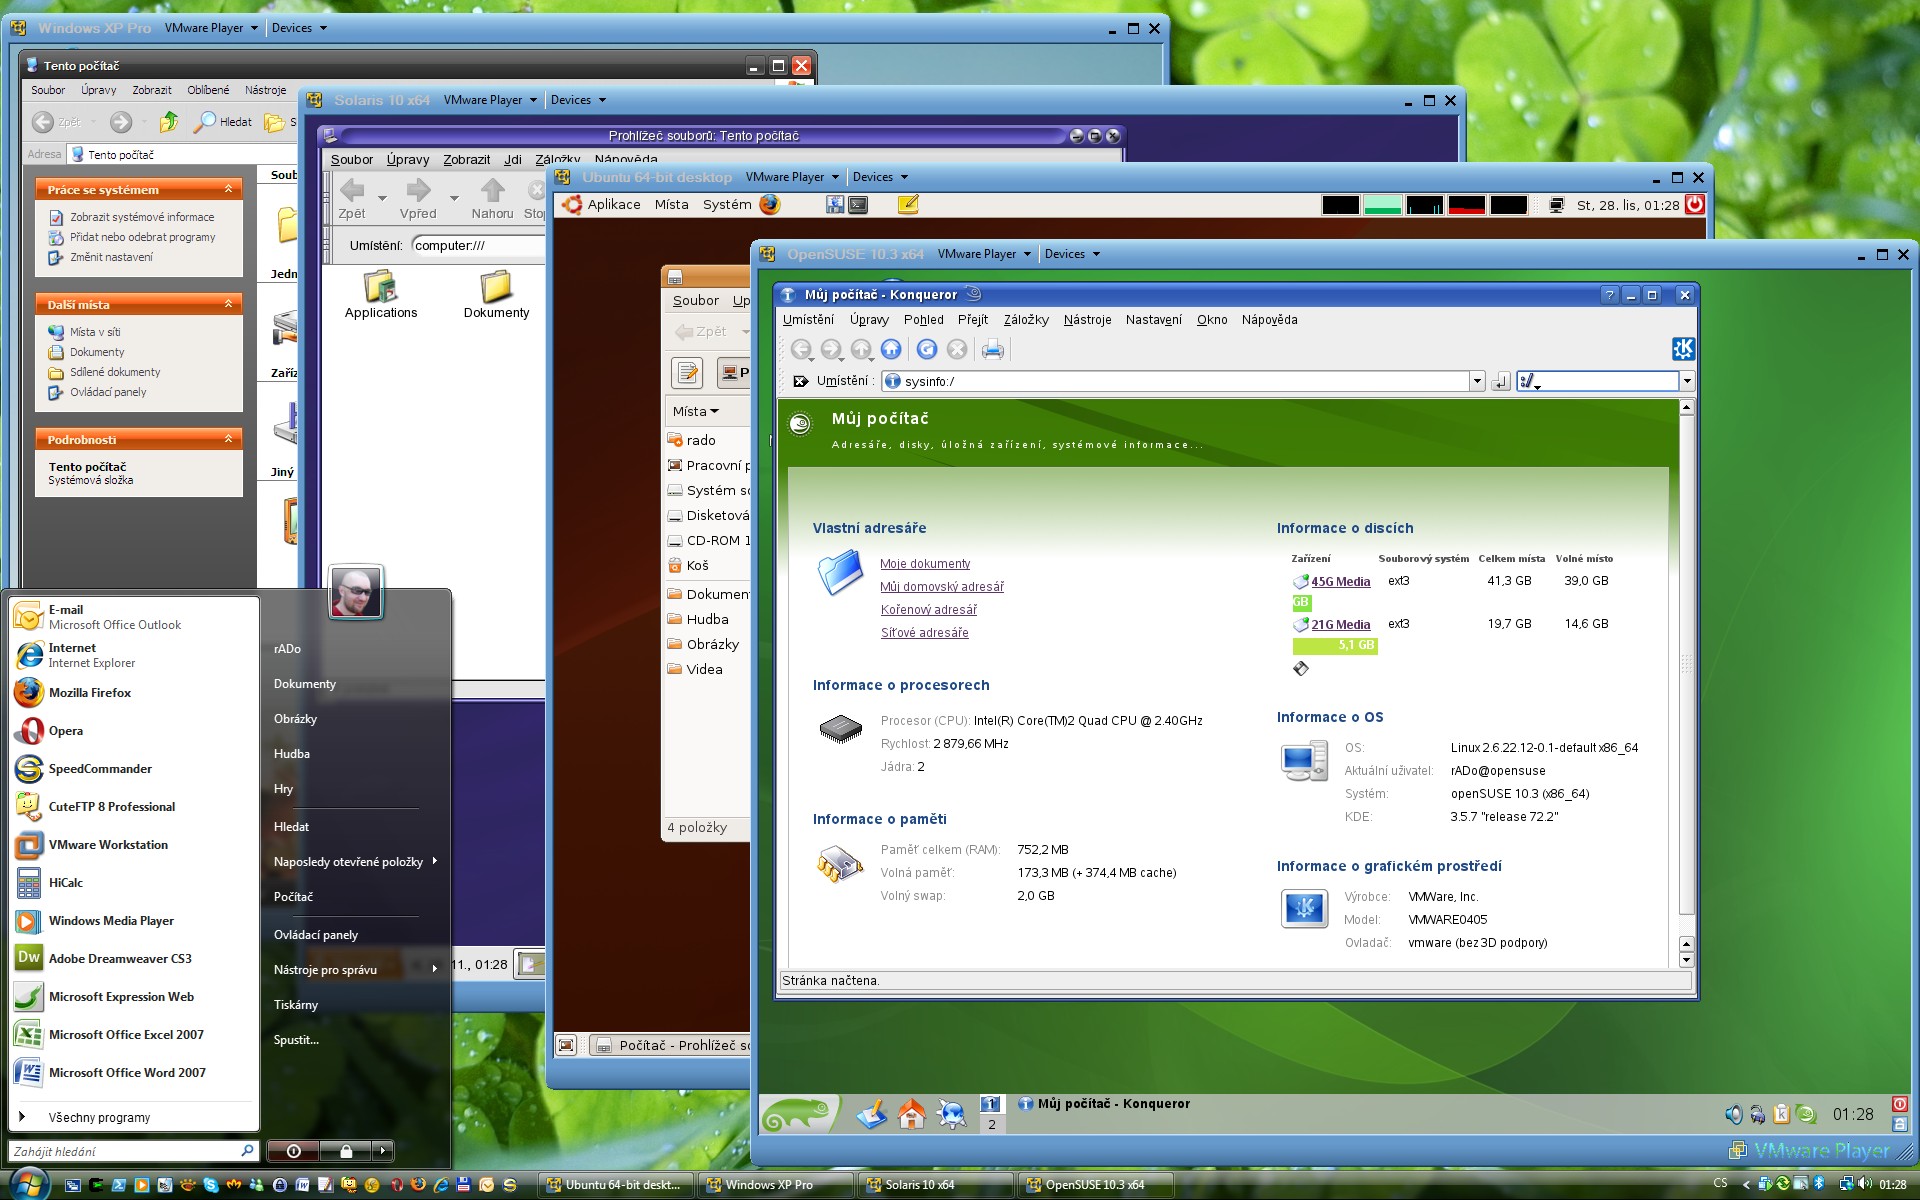Launch Firefox from Ubuntu top panel
The height and width of the screenshot is (1200, 1920).
coord(769,204)
